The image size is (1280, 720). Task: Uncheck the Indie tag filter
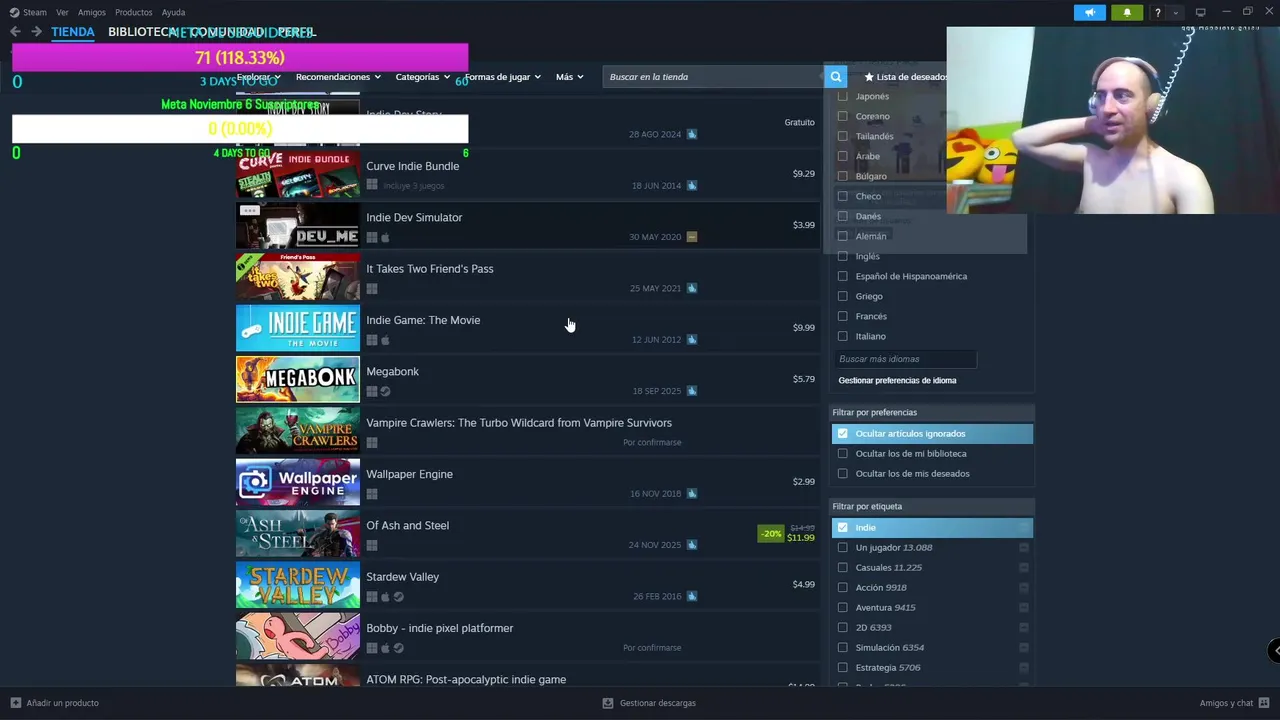pyautogui.click(x=842, y=527)
